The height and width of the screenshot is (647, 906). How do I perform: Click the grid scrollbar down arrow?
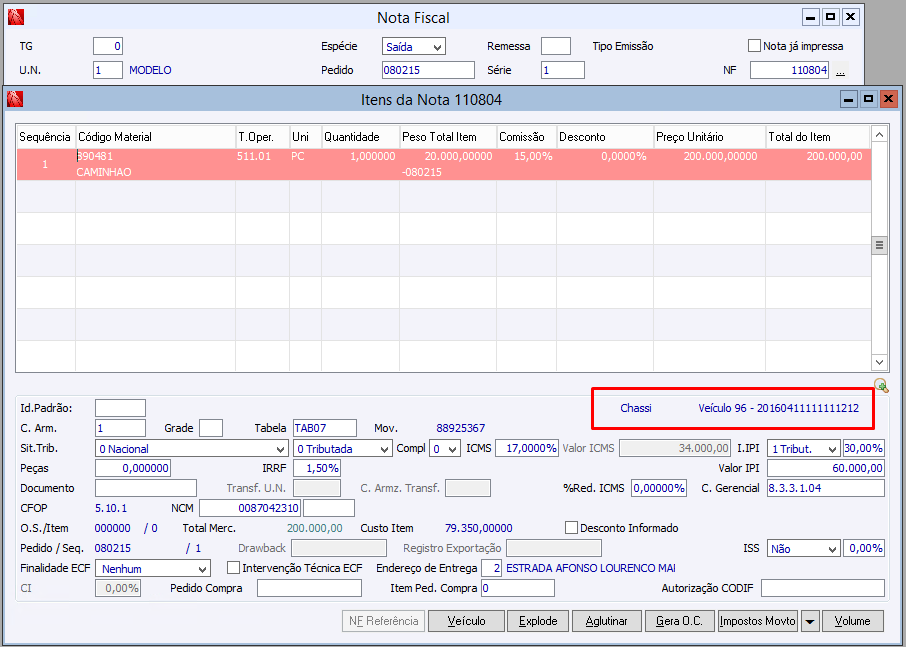pos(880,363)
